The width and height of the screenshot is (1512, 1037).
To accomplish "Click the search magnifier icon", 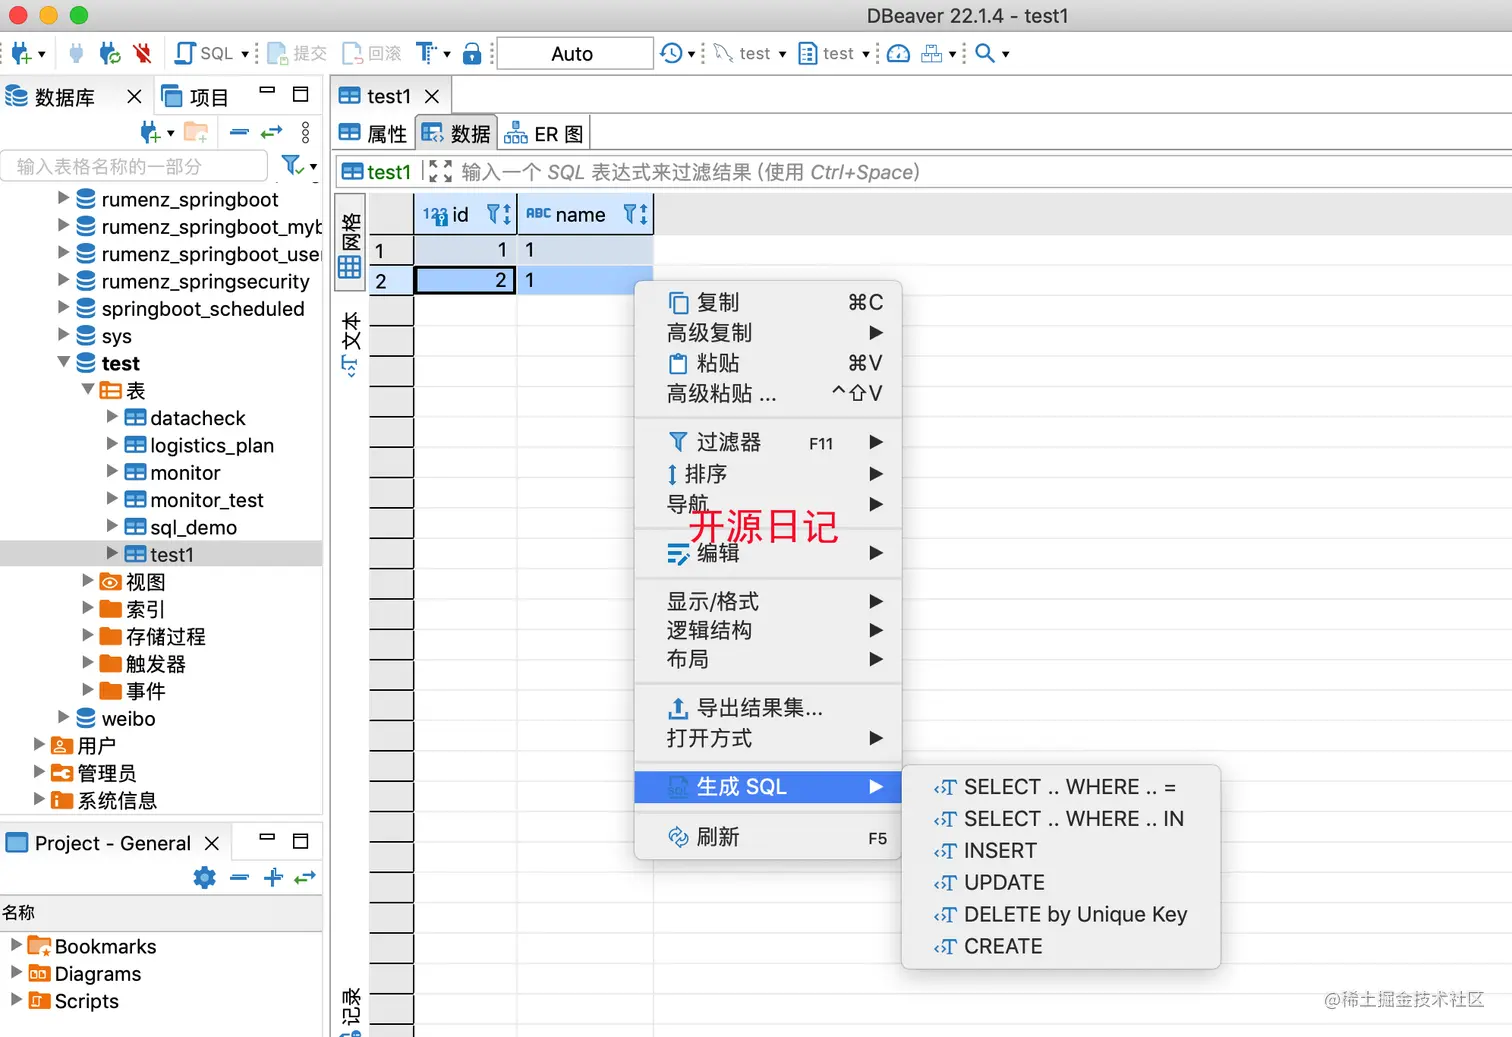I will 985,53.
